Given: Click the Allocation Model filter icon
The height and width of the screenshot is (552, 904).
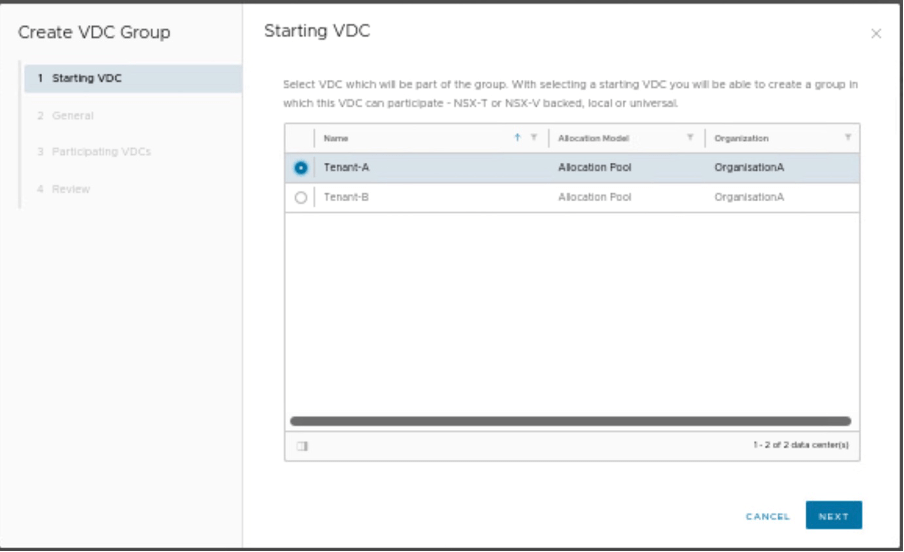Looking at the screenshot, I should point(690,138).
